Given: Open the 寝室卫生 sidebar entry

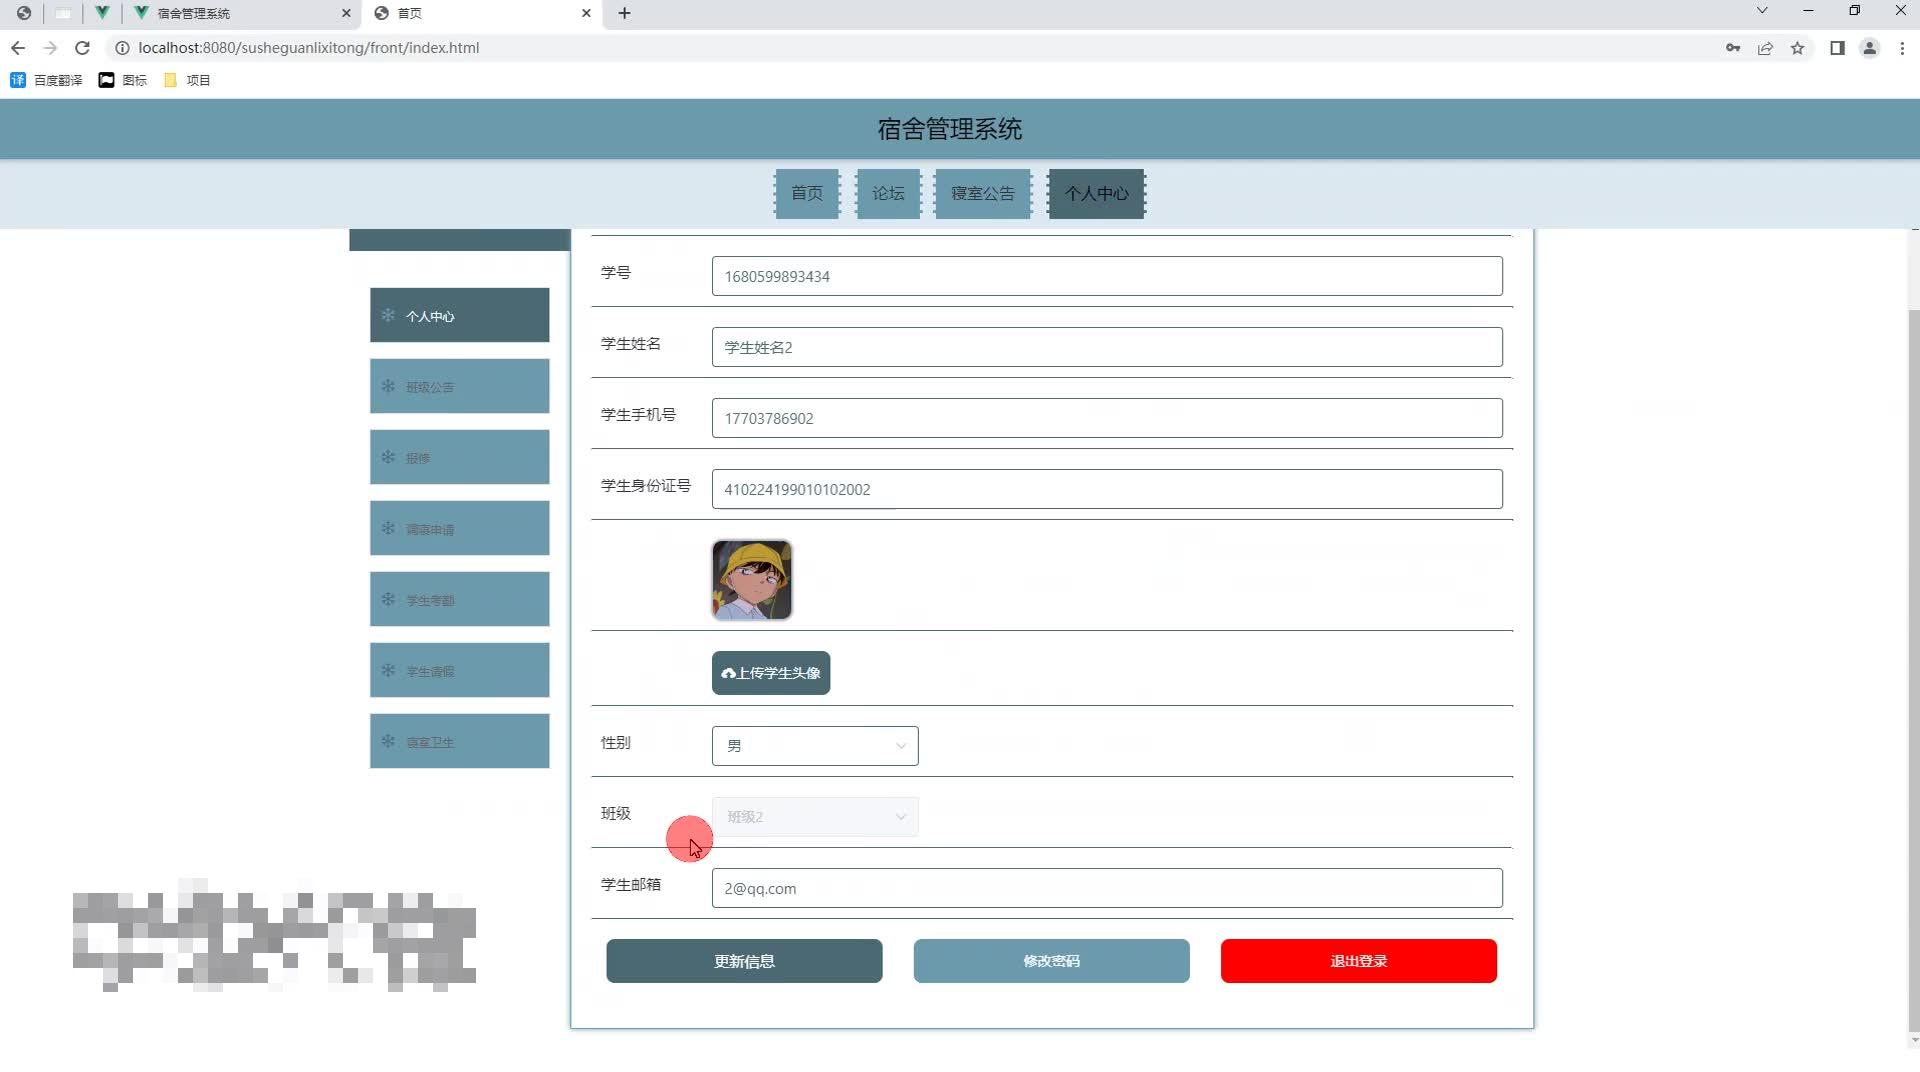Looking at the screenshot, I should [459, 741].
